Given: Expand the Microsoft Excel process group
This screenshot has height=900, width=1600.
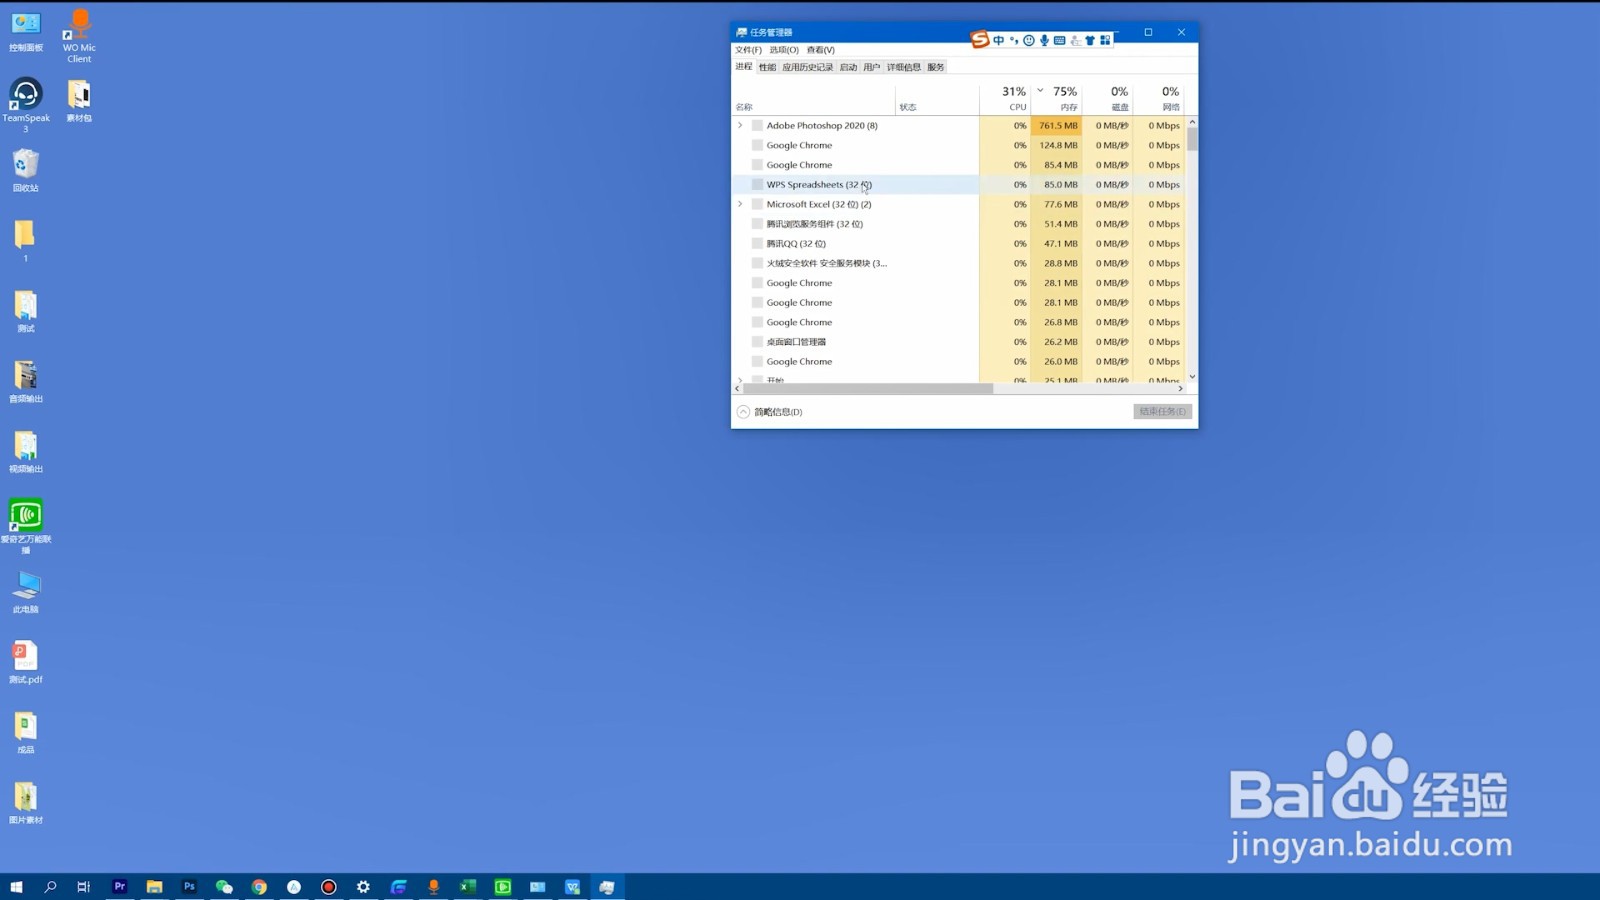Looking at the screenshot, I should (x=740, y=204).
